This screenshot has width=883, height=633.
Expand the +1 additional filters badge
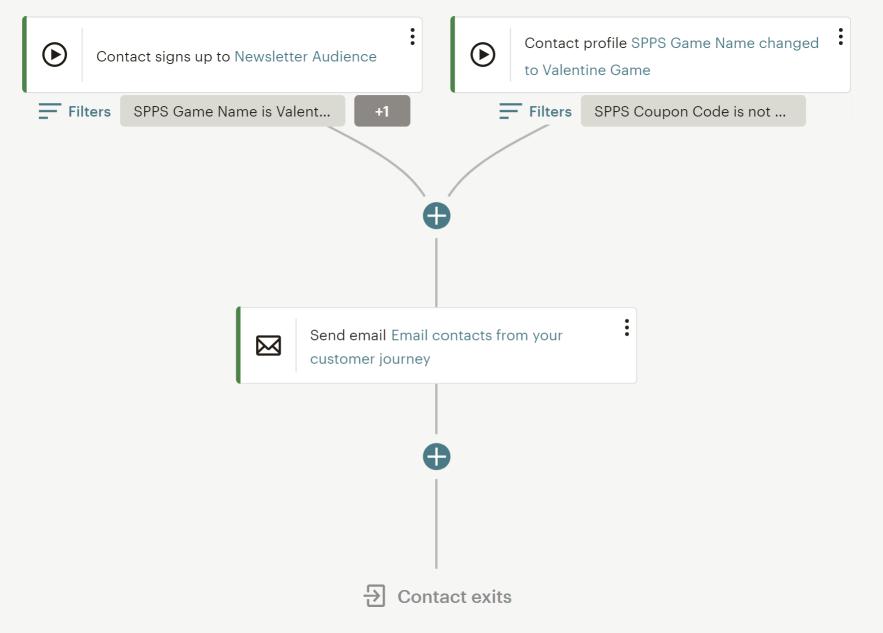pos(382,111)
